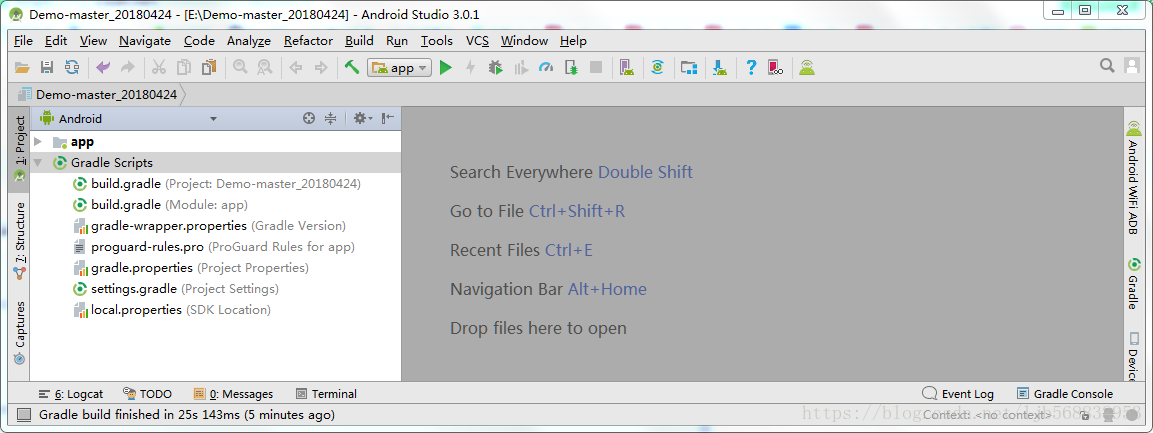This screenshot has width=1153, height=433.
Task: Hide the Project panel with arrow icon
Action: 388,118
